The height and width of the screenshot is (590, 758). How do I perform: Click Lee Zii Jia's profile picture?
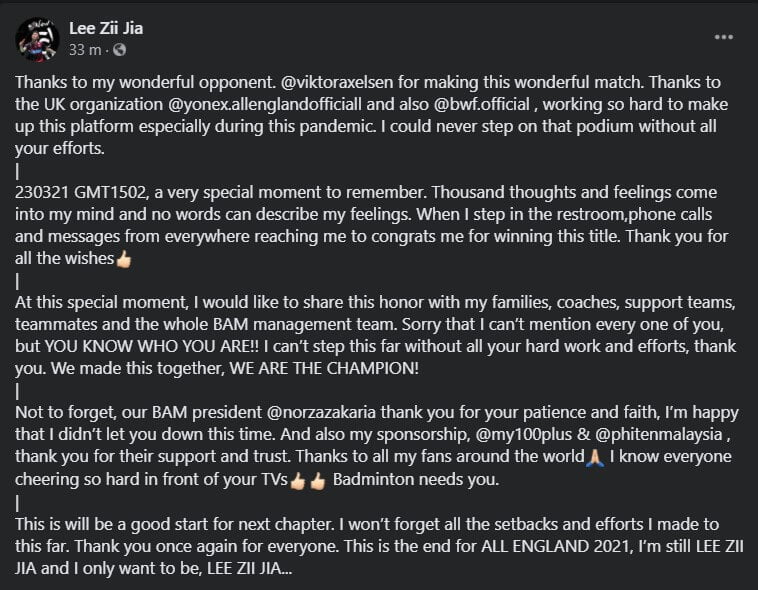click(37, 40)
